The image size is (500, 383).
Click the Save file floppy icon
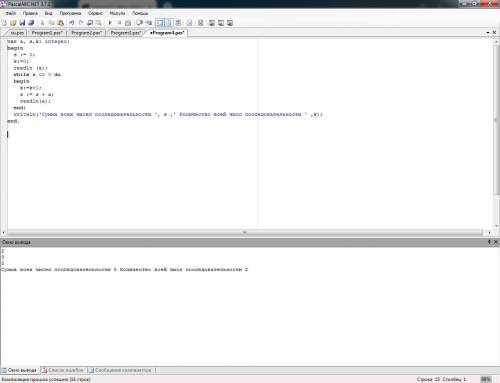click(x=22, y=23)
